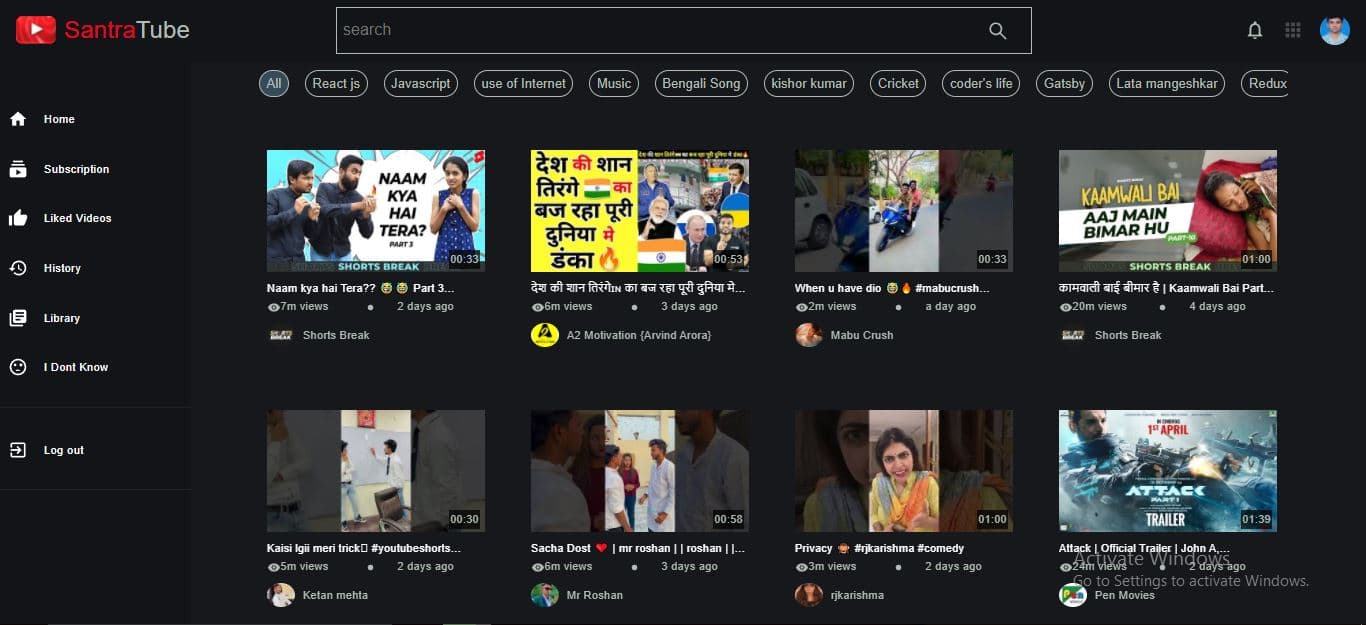Open the notifications bell
This screenshot has width=1366, height=625.
(1255, 31)
